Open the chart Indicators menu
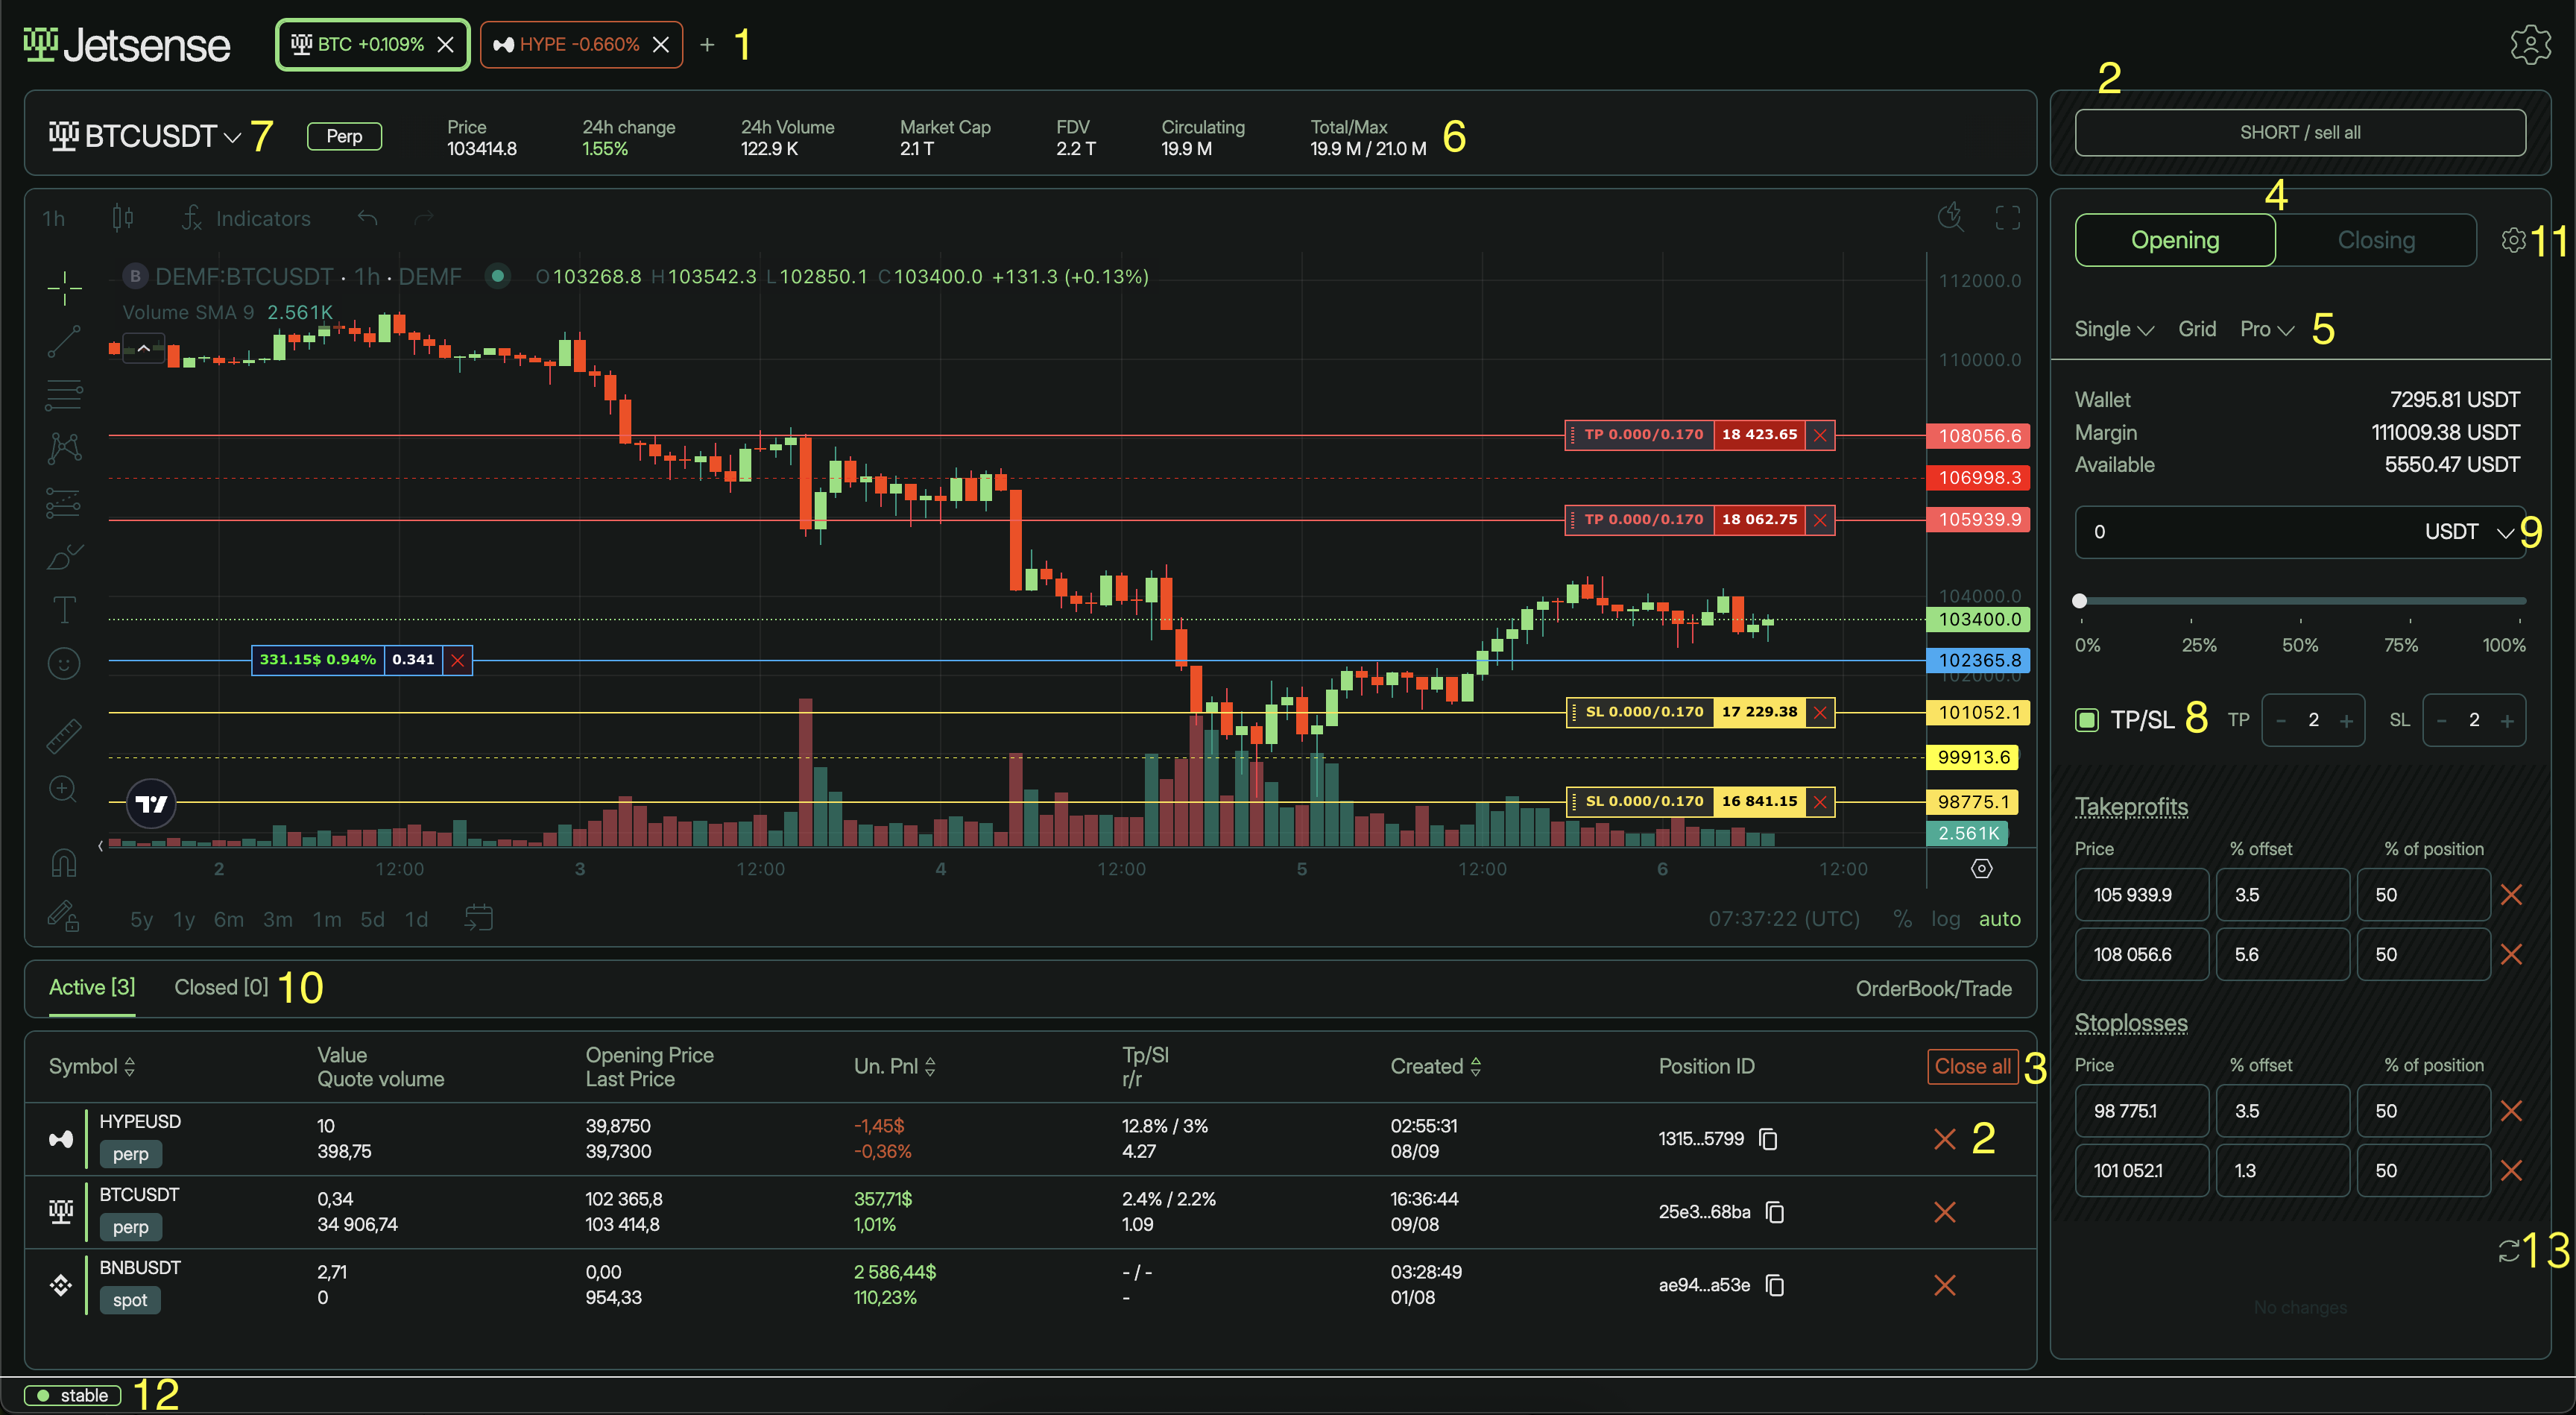The width and height of the screenshot is (2576, 1415). [x=246, y=218]
